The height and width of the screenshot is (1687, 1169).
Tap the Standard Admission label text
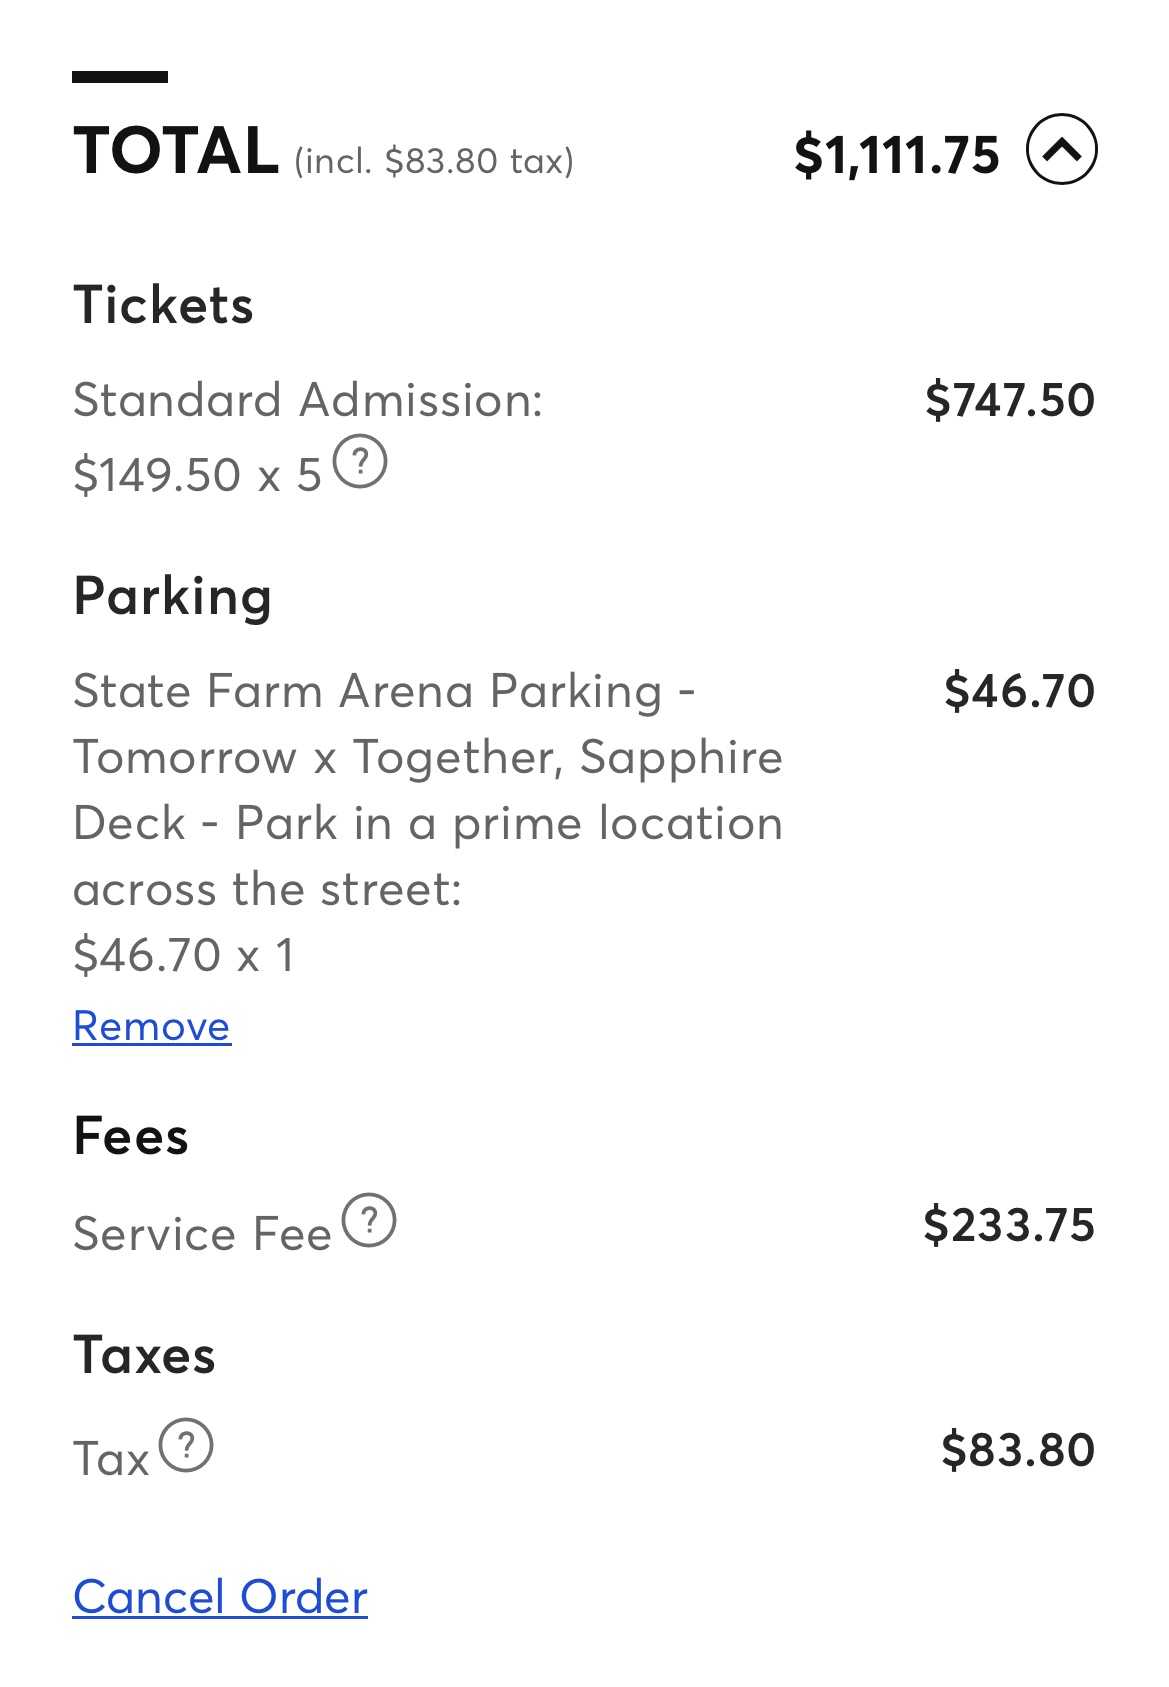308,400
